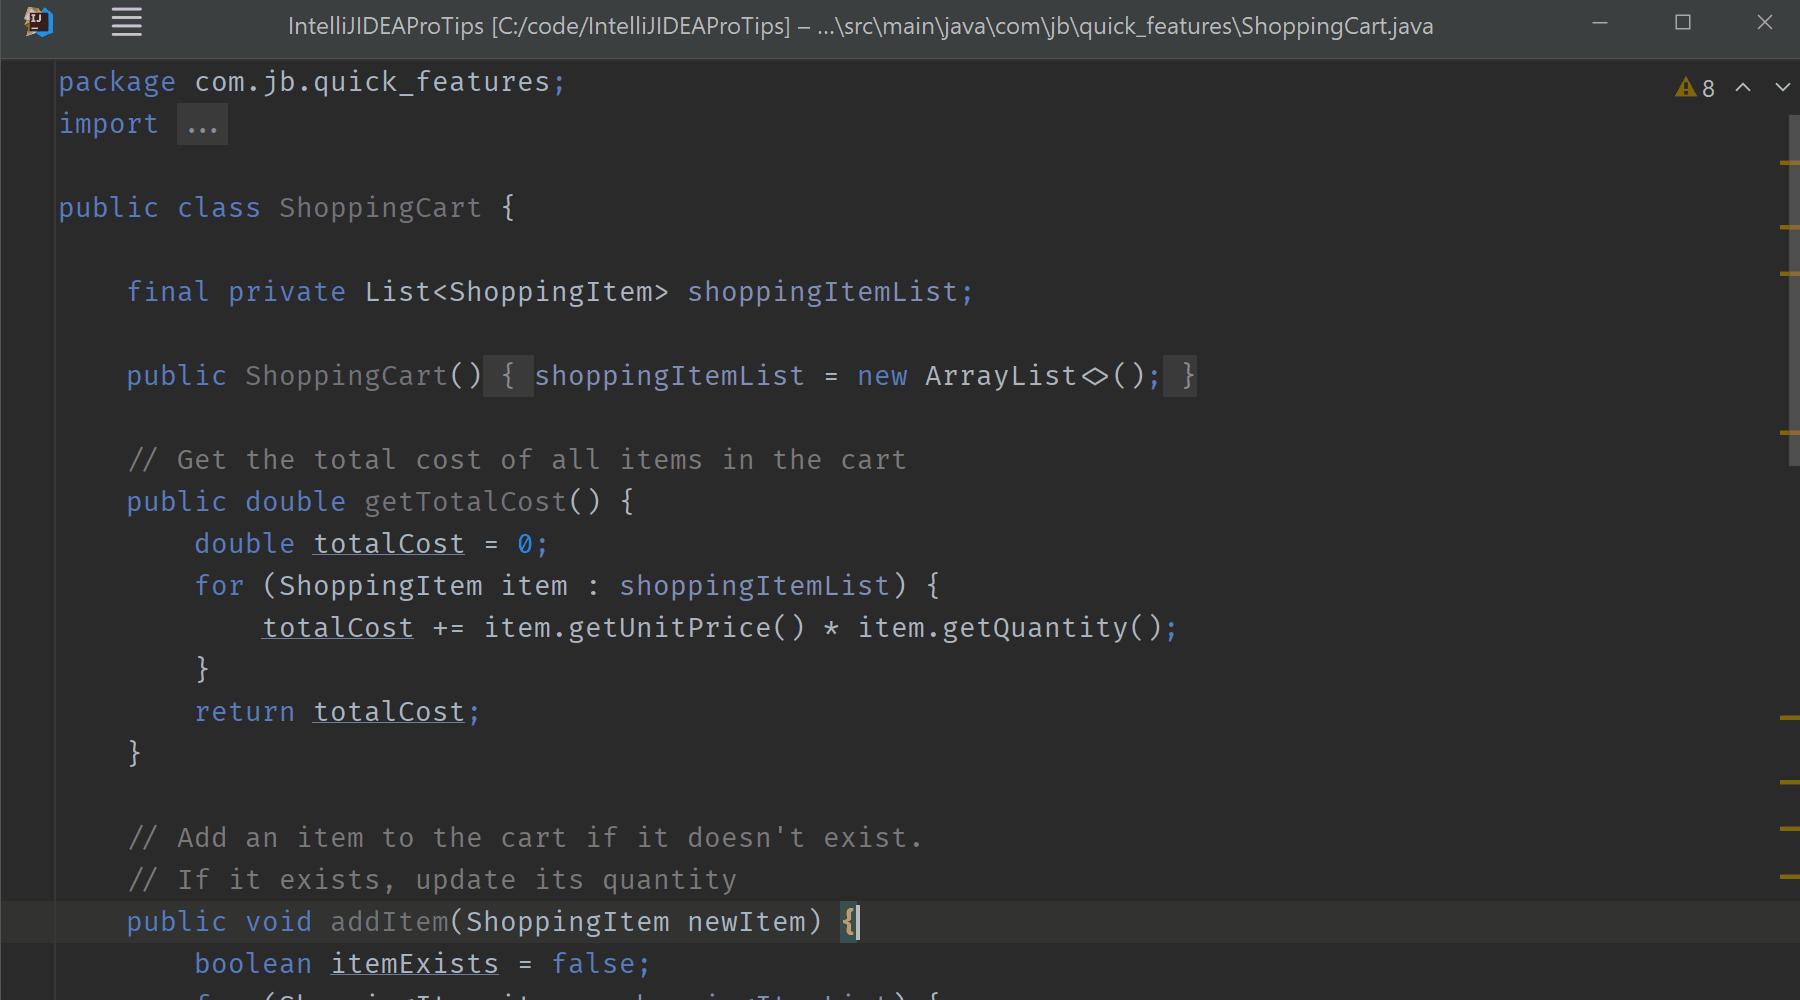Click the itemExists boolean declaration
Image resolution: width=1800 pixels, height=1000 pixels.
[x=414, y=963]
